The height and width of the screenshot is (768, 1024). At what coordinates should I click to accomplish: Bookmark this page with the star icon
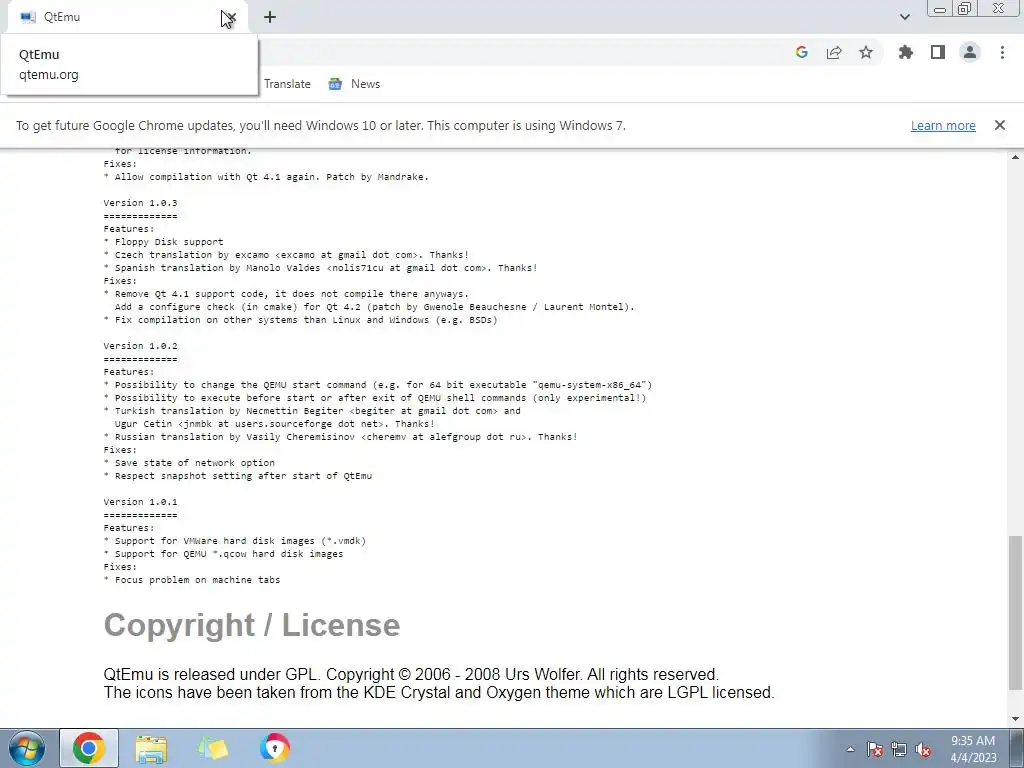[866, 52]
